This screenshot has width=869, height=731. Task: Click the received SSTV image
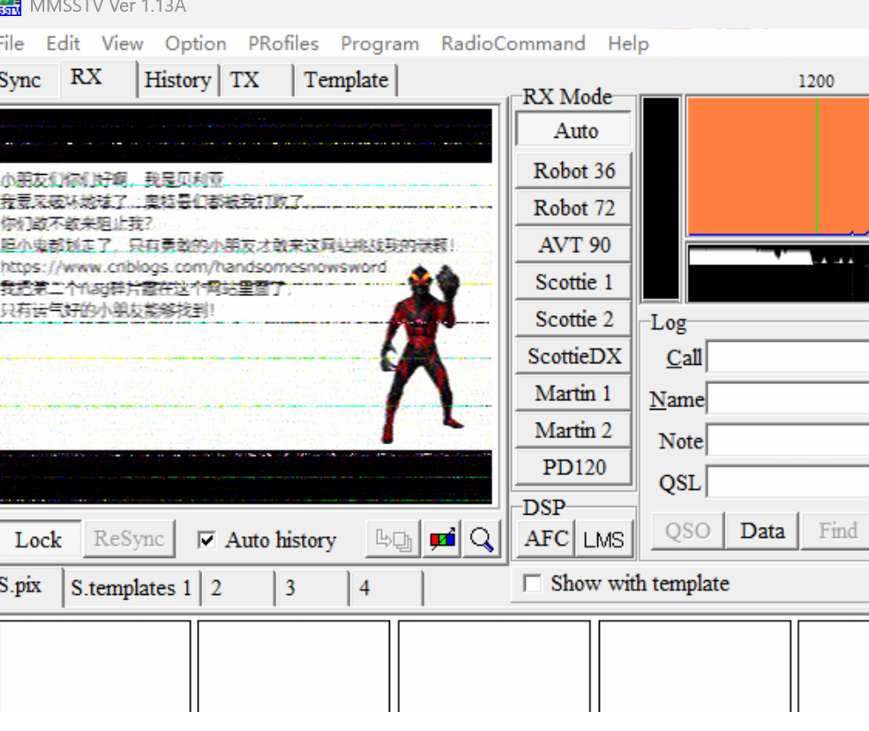coord(246,306)
